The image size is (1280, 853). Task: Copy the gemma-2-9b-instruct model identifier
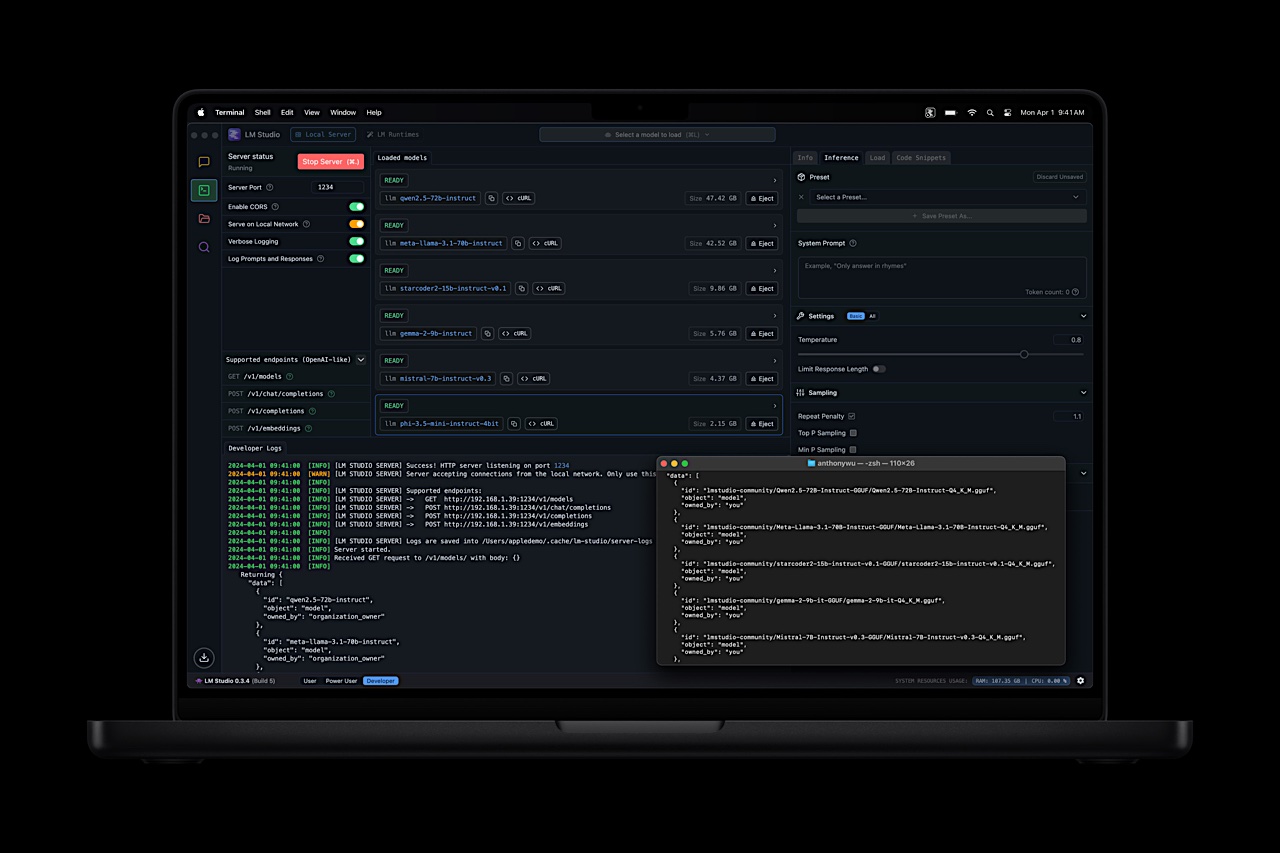487,333
